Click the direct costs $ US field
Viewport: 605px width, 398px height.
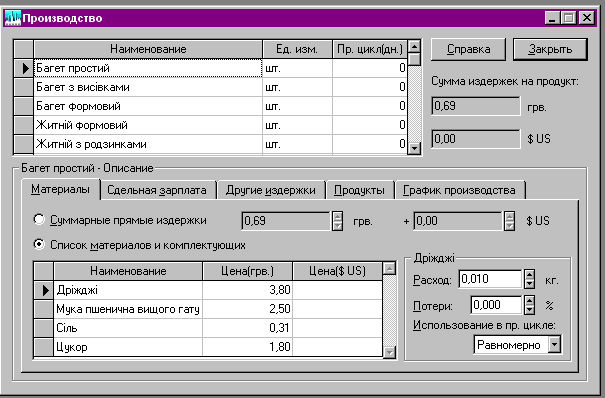coord(458,221)
